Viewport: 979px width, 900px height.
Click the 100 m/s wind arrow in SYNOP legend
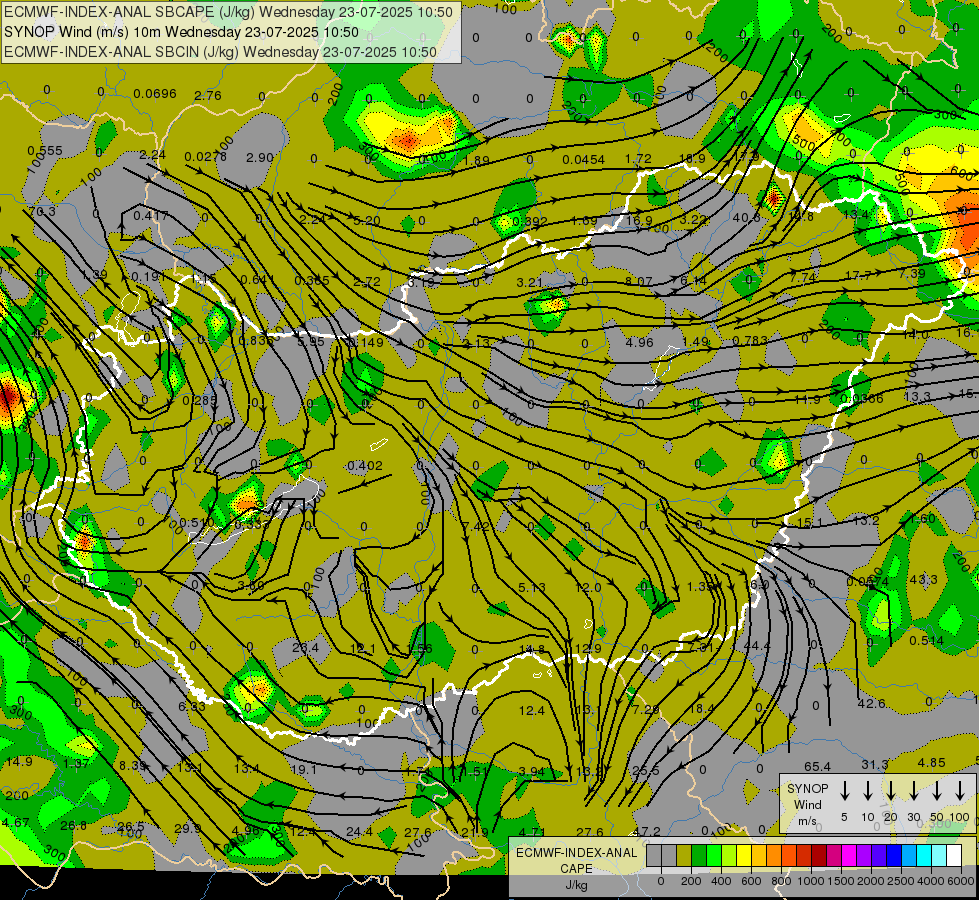(960, 791)
